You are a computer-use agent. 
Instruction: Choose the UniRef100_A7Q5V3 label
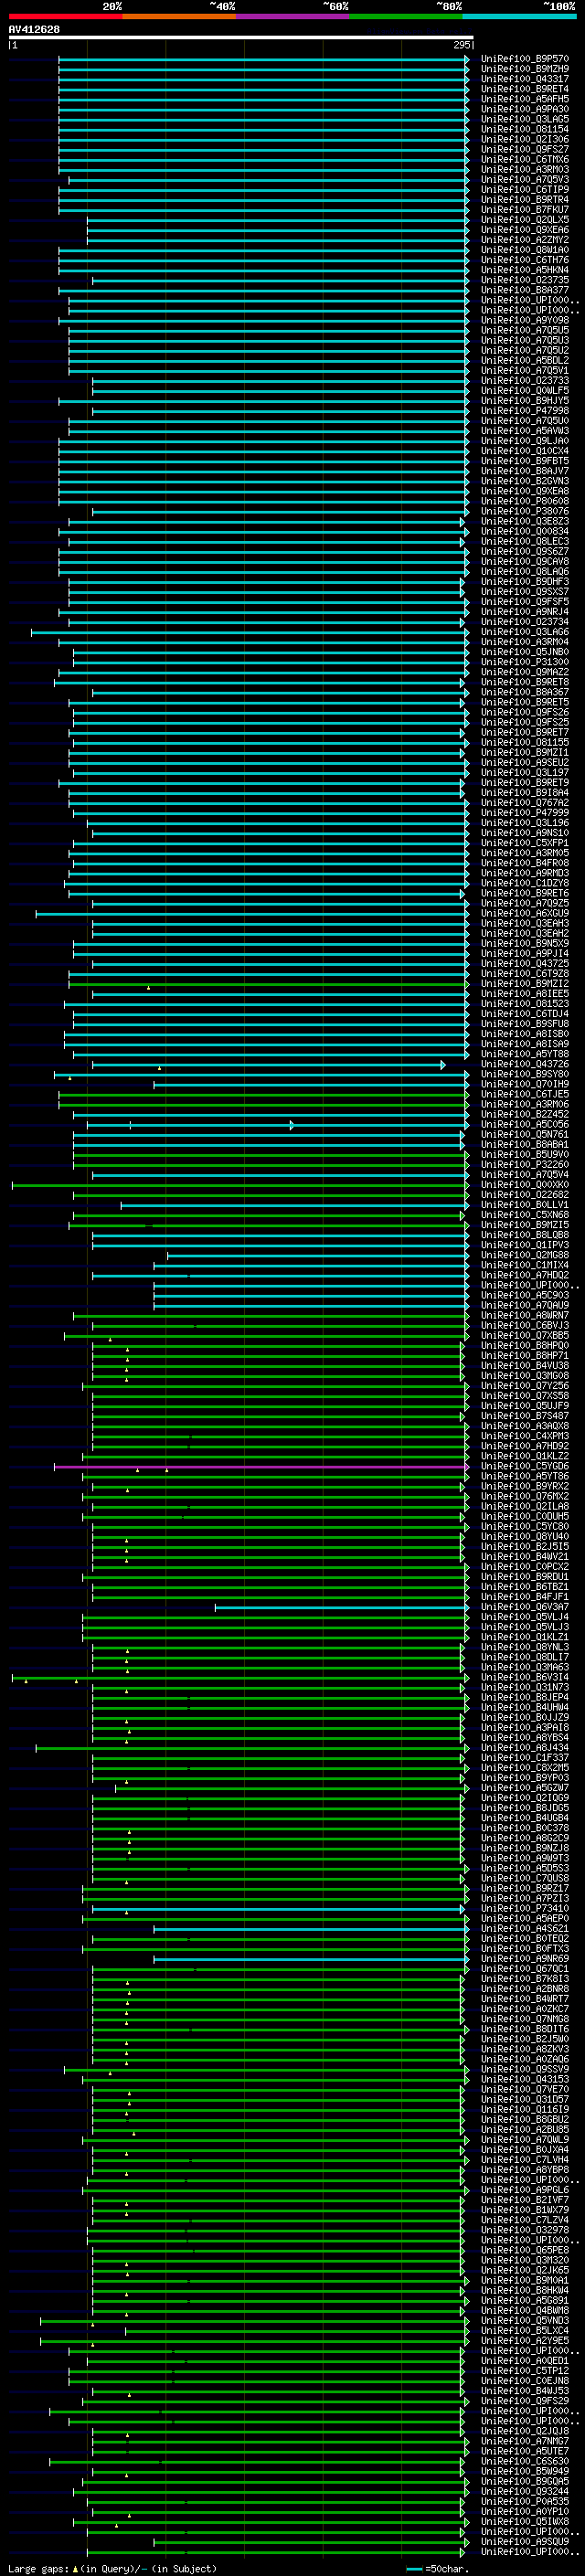525,180
